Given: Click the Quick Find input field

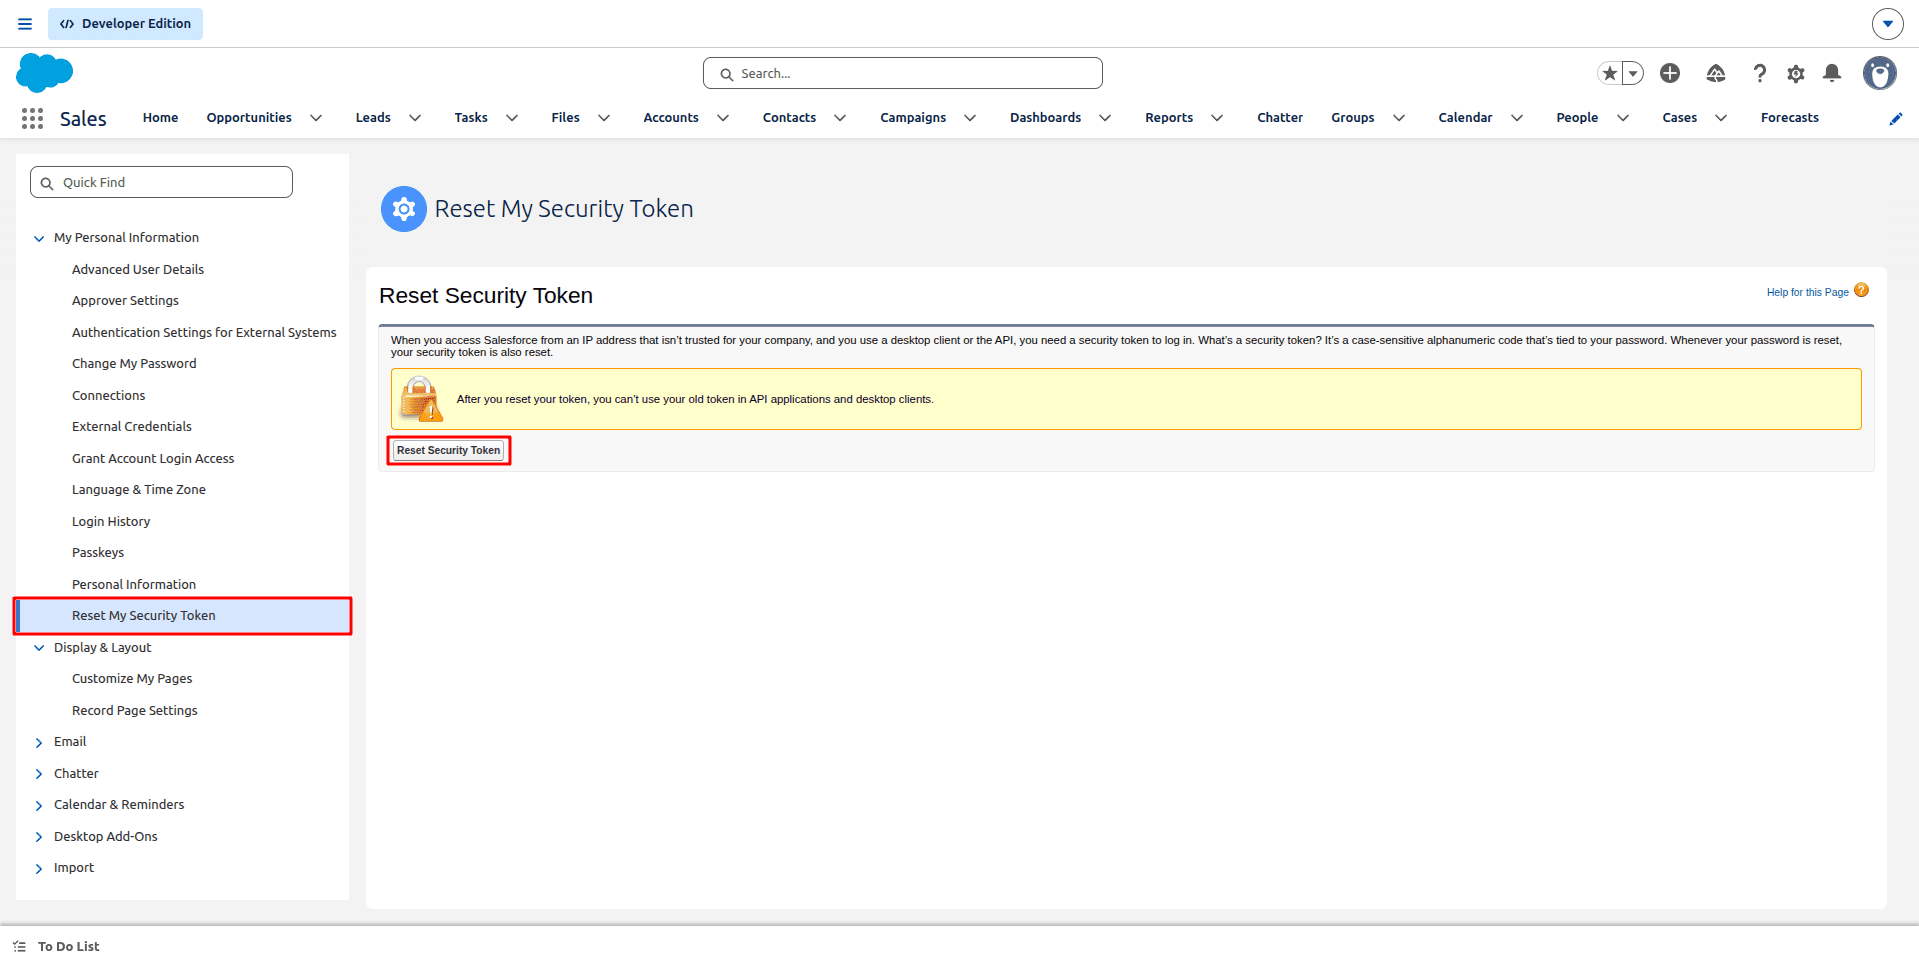Looking at the screenshot, I should pyautogui.click(x=161, y=182).
